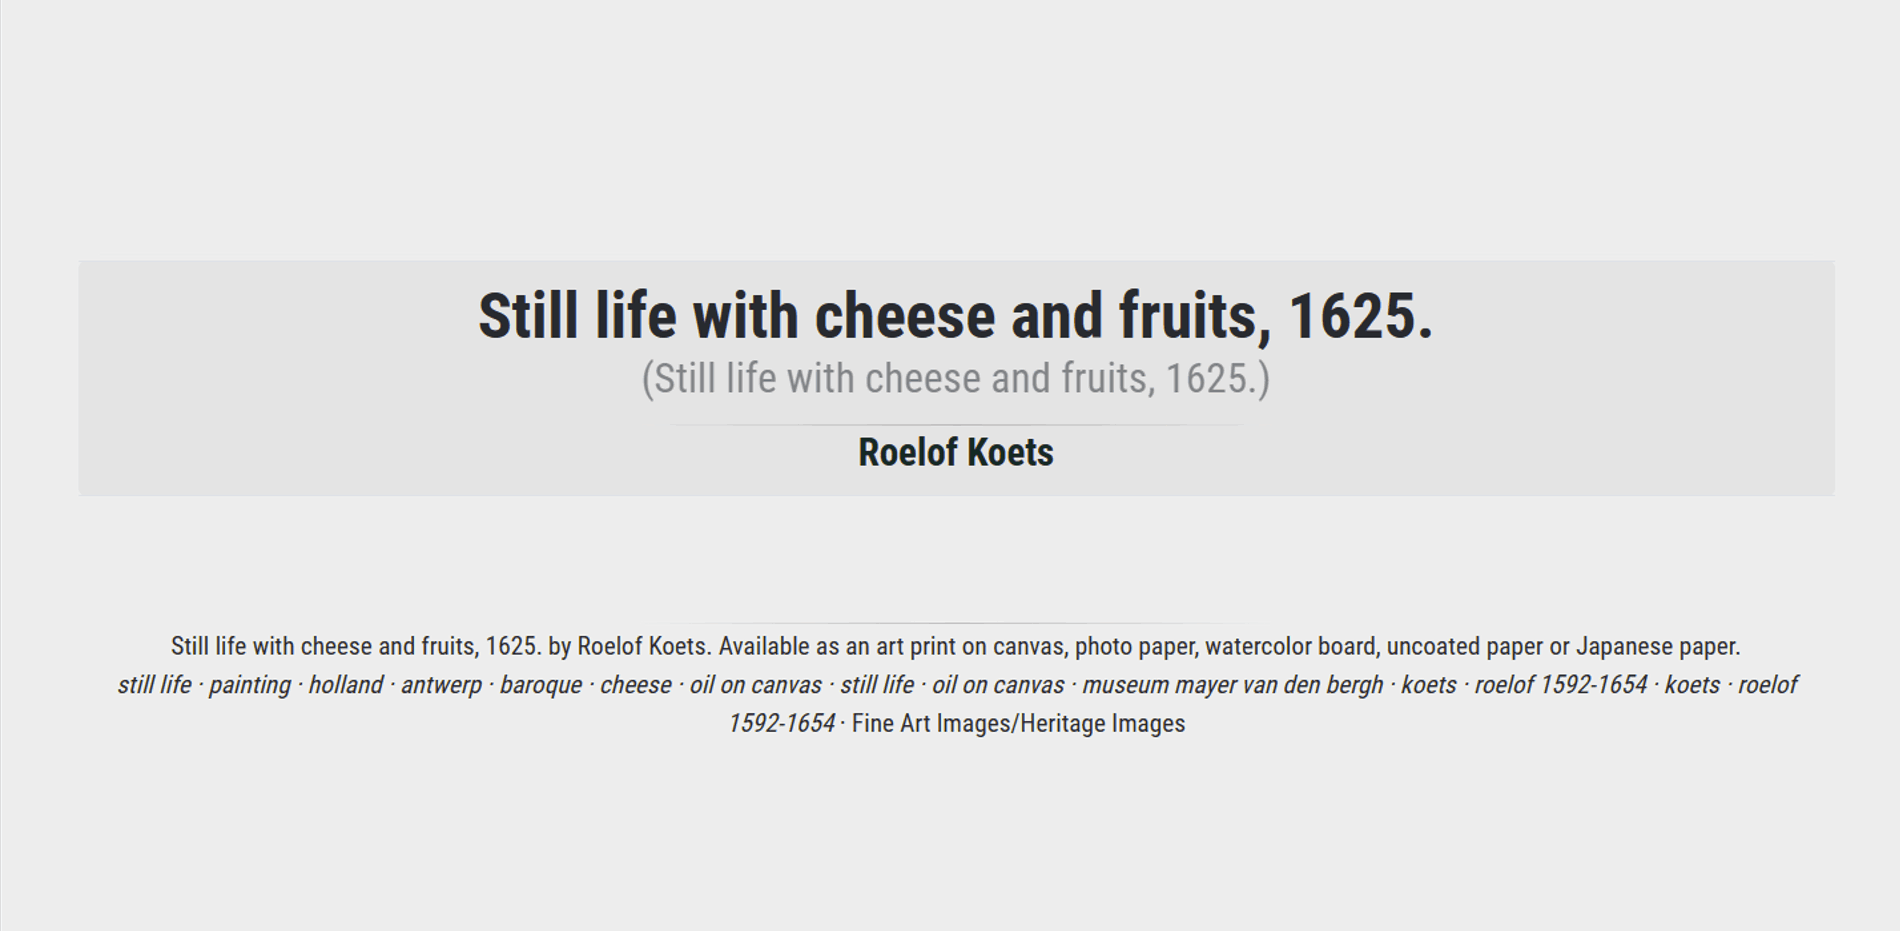Image resolution: width=1900 pixels, height=931 pixels.
Task: Open 'museum mayer van den bergh' tag
Action: 1233,685
